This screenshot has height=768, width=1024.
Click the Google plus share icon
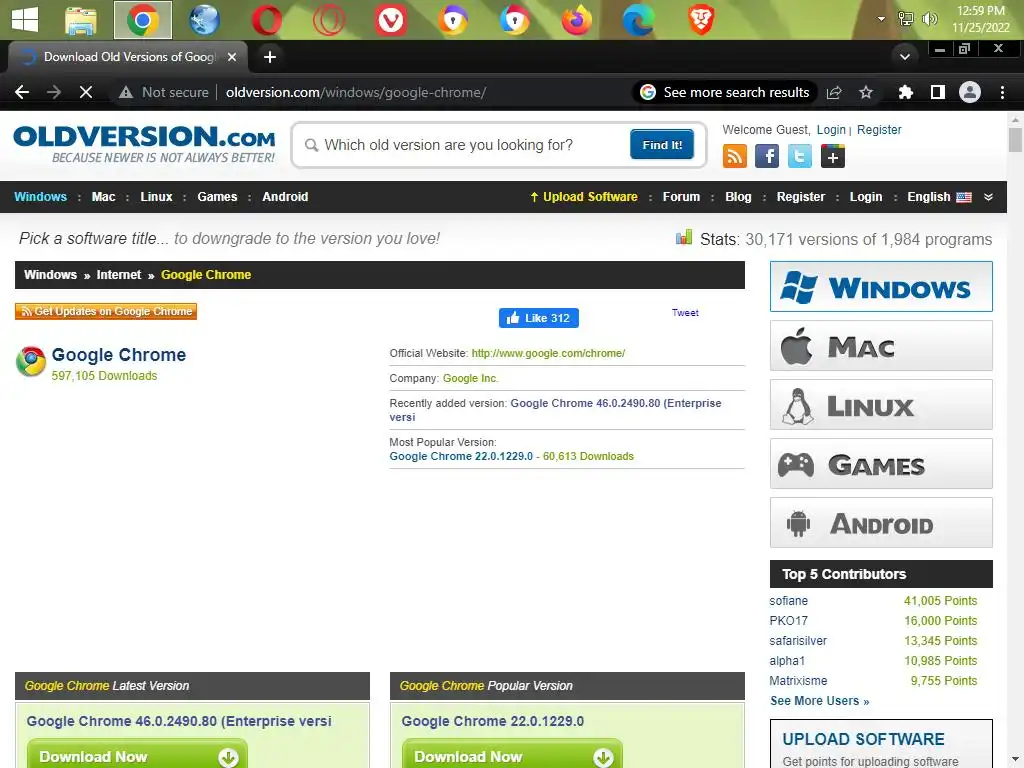[833, 157]
